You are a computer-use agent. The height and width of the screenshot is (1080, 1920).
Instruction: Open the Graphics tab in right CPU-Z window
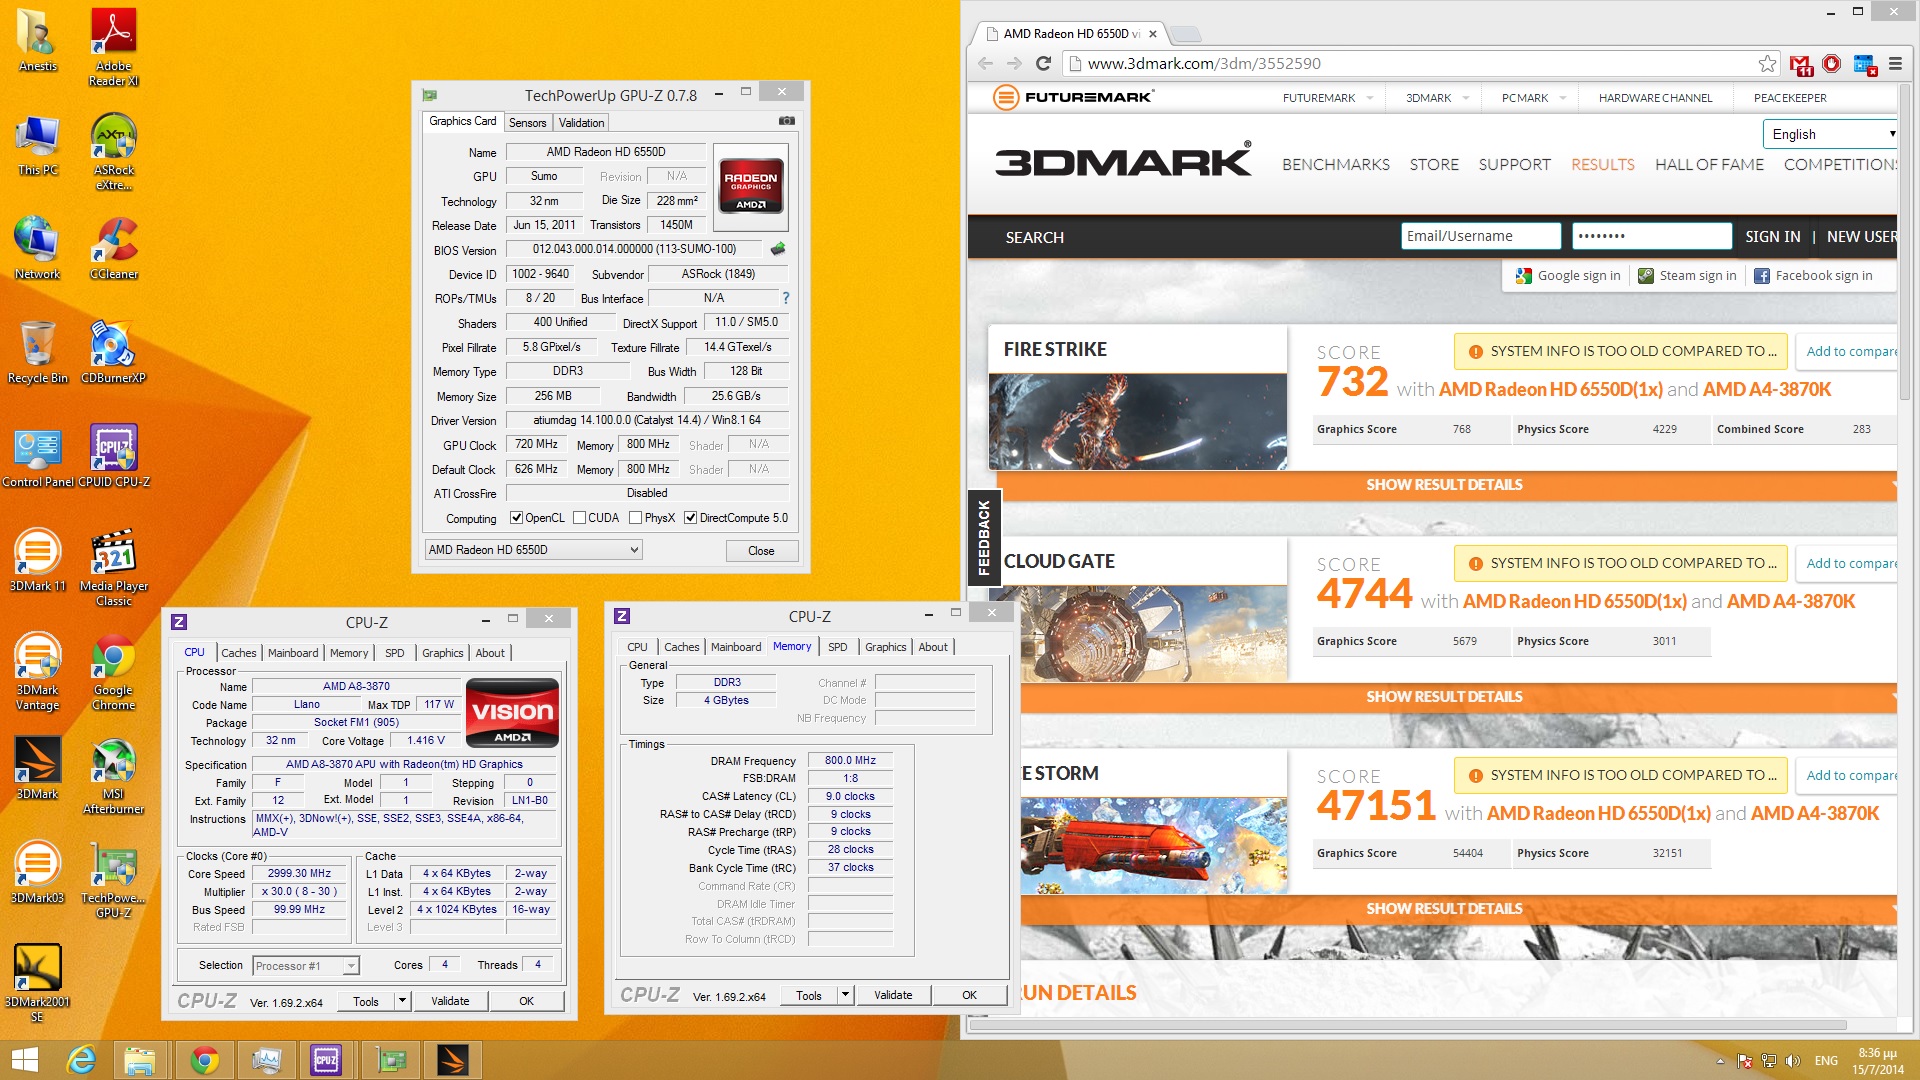point(886,647)
